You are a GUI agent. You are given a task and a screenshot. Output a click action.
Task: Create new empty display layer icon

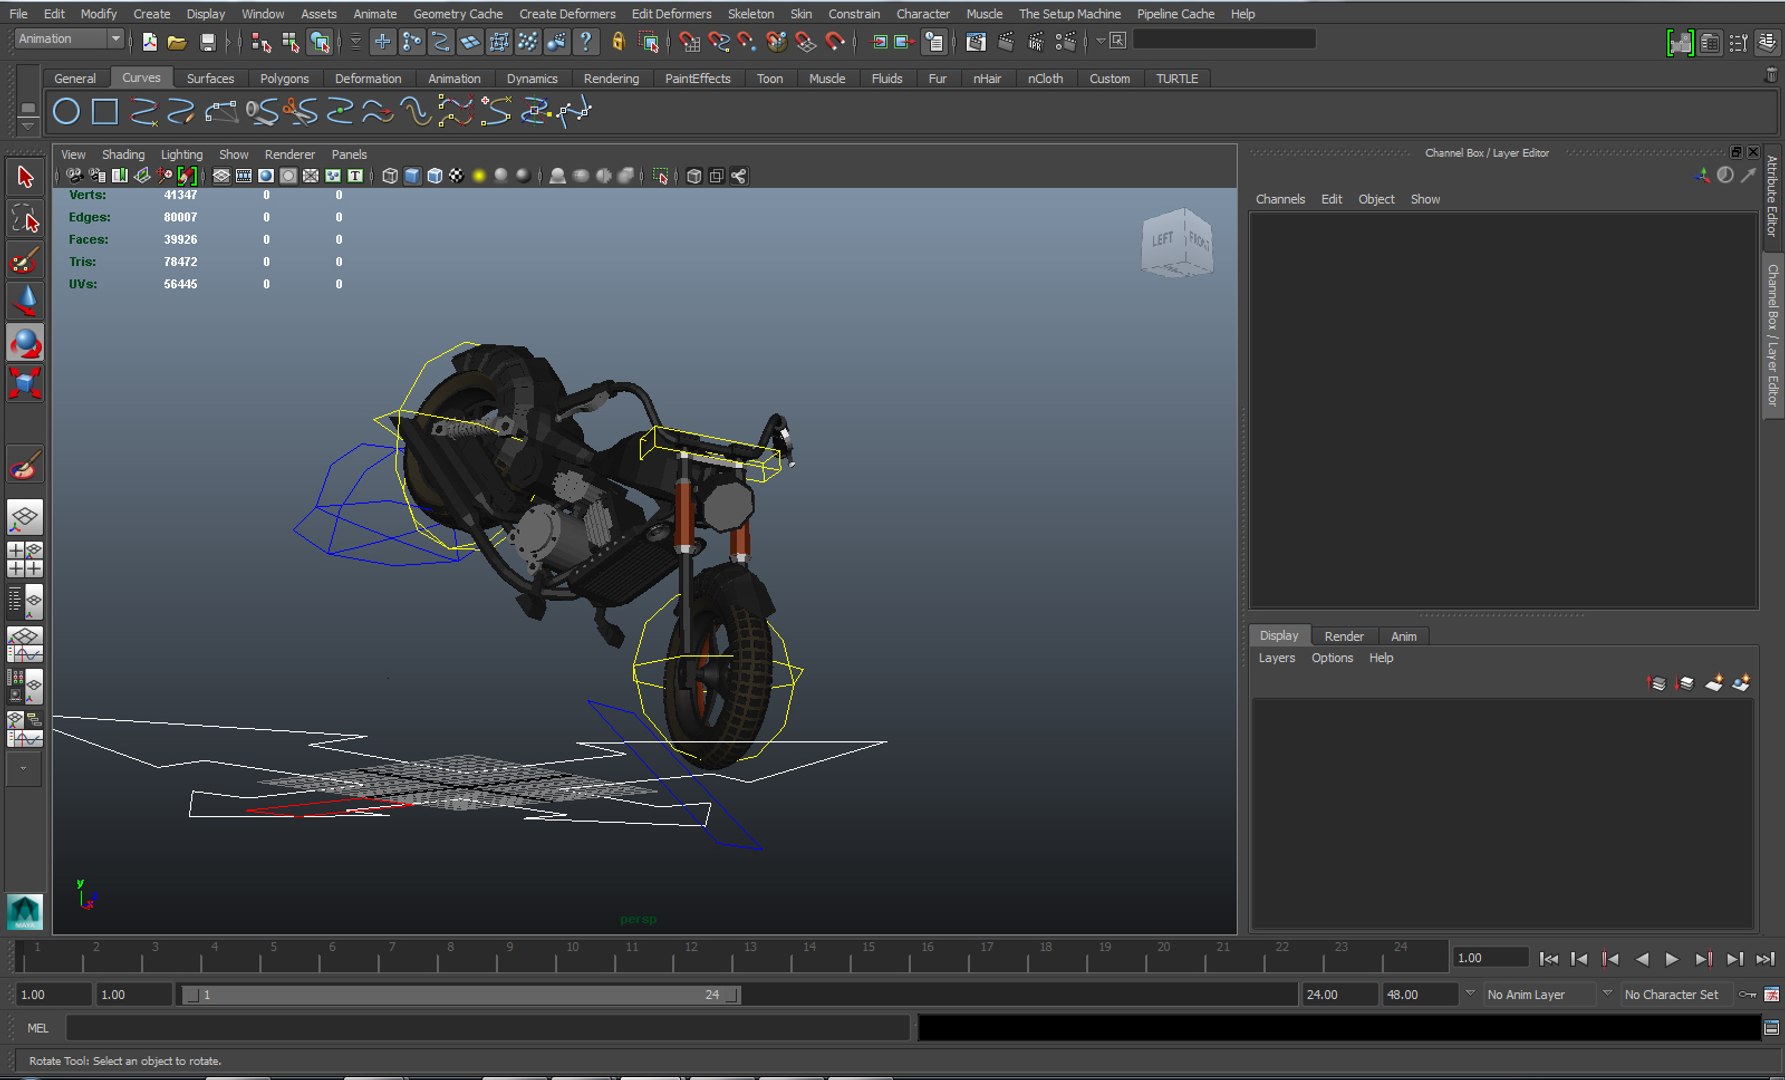(1714, 683)
